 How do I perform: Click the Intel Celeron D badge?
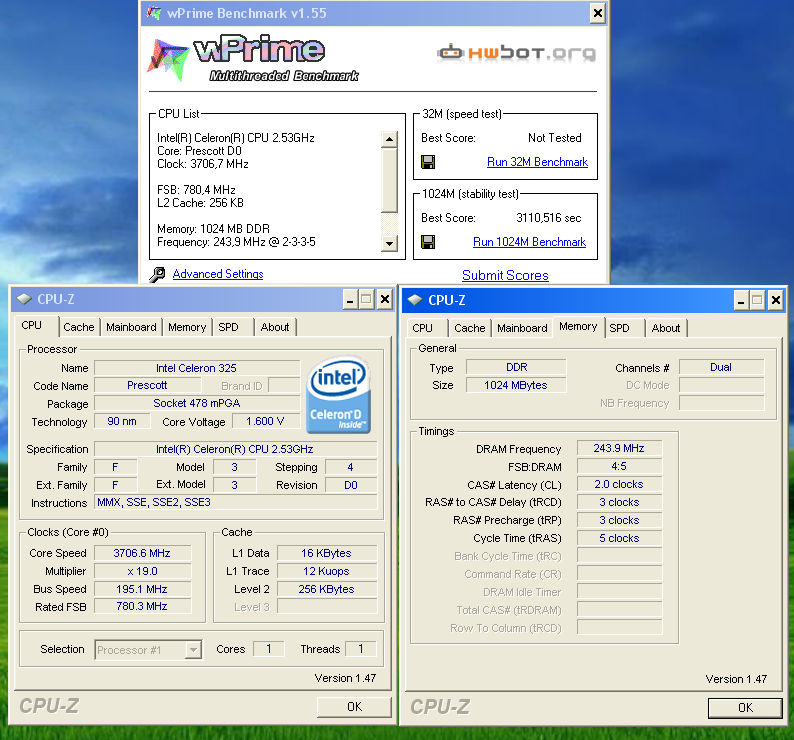click(338, 395)
